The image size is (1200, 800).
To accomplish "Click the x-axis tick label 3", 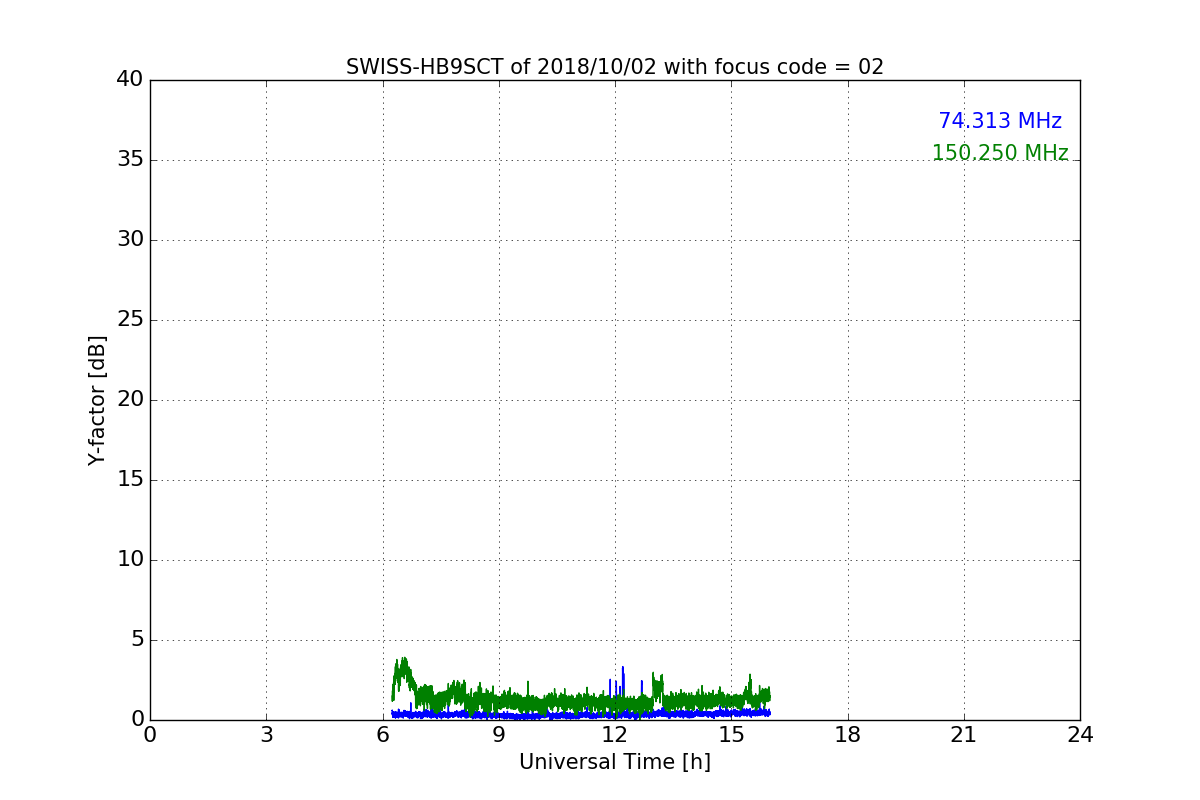I will [266, 735].
